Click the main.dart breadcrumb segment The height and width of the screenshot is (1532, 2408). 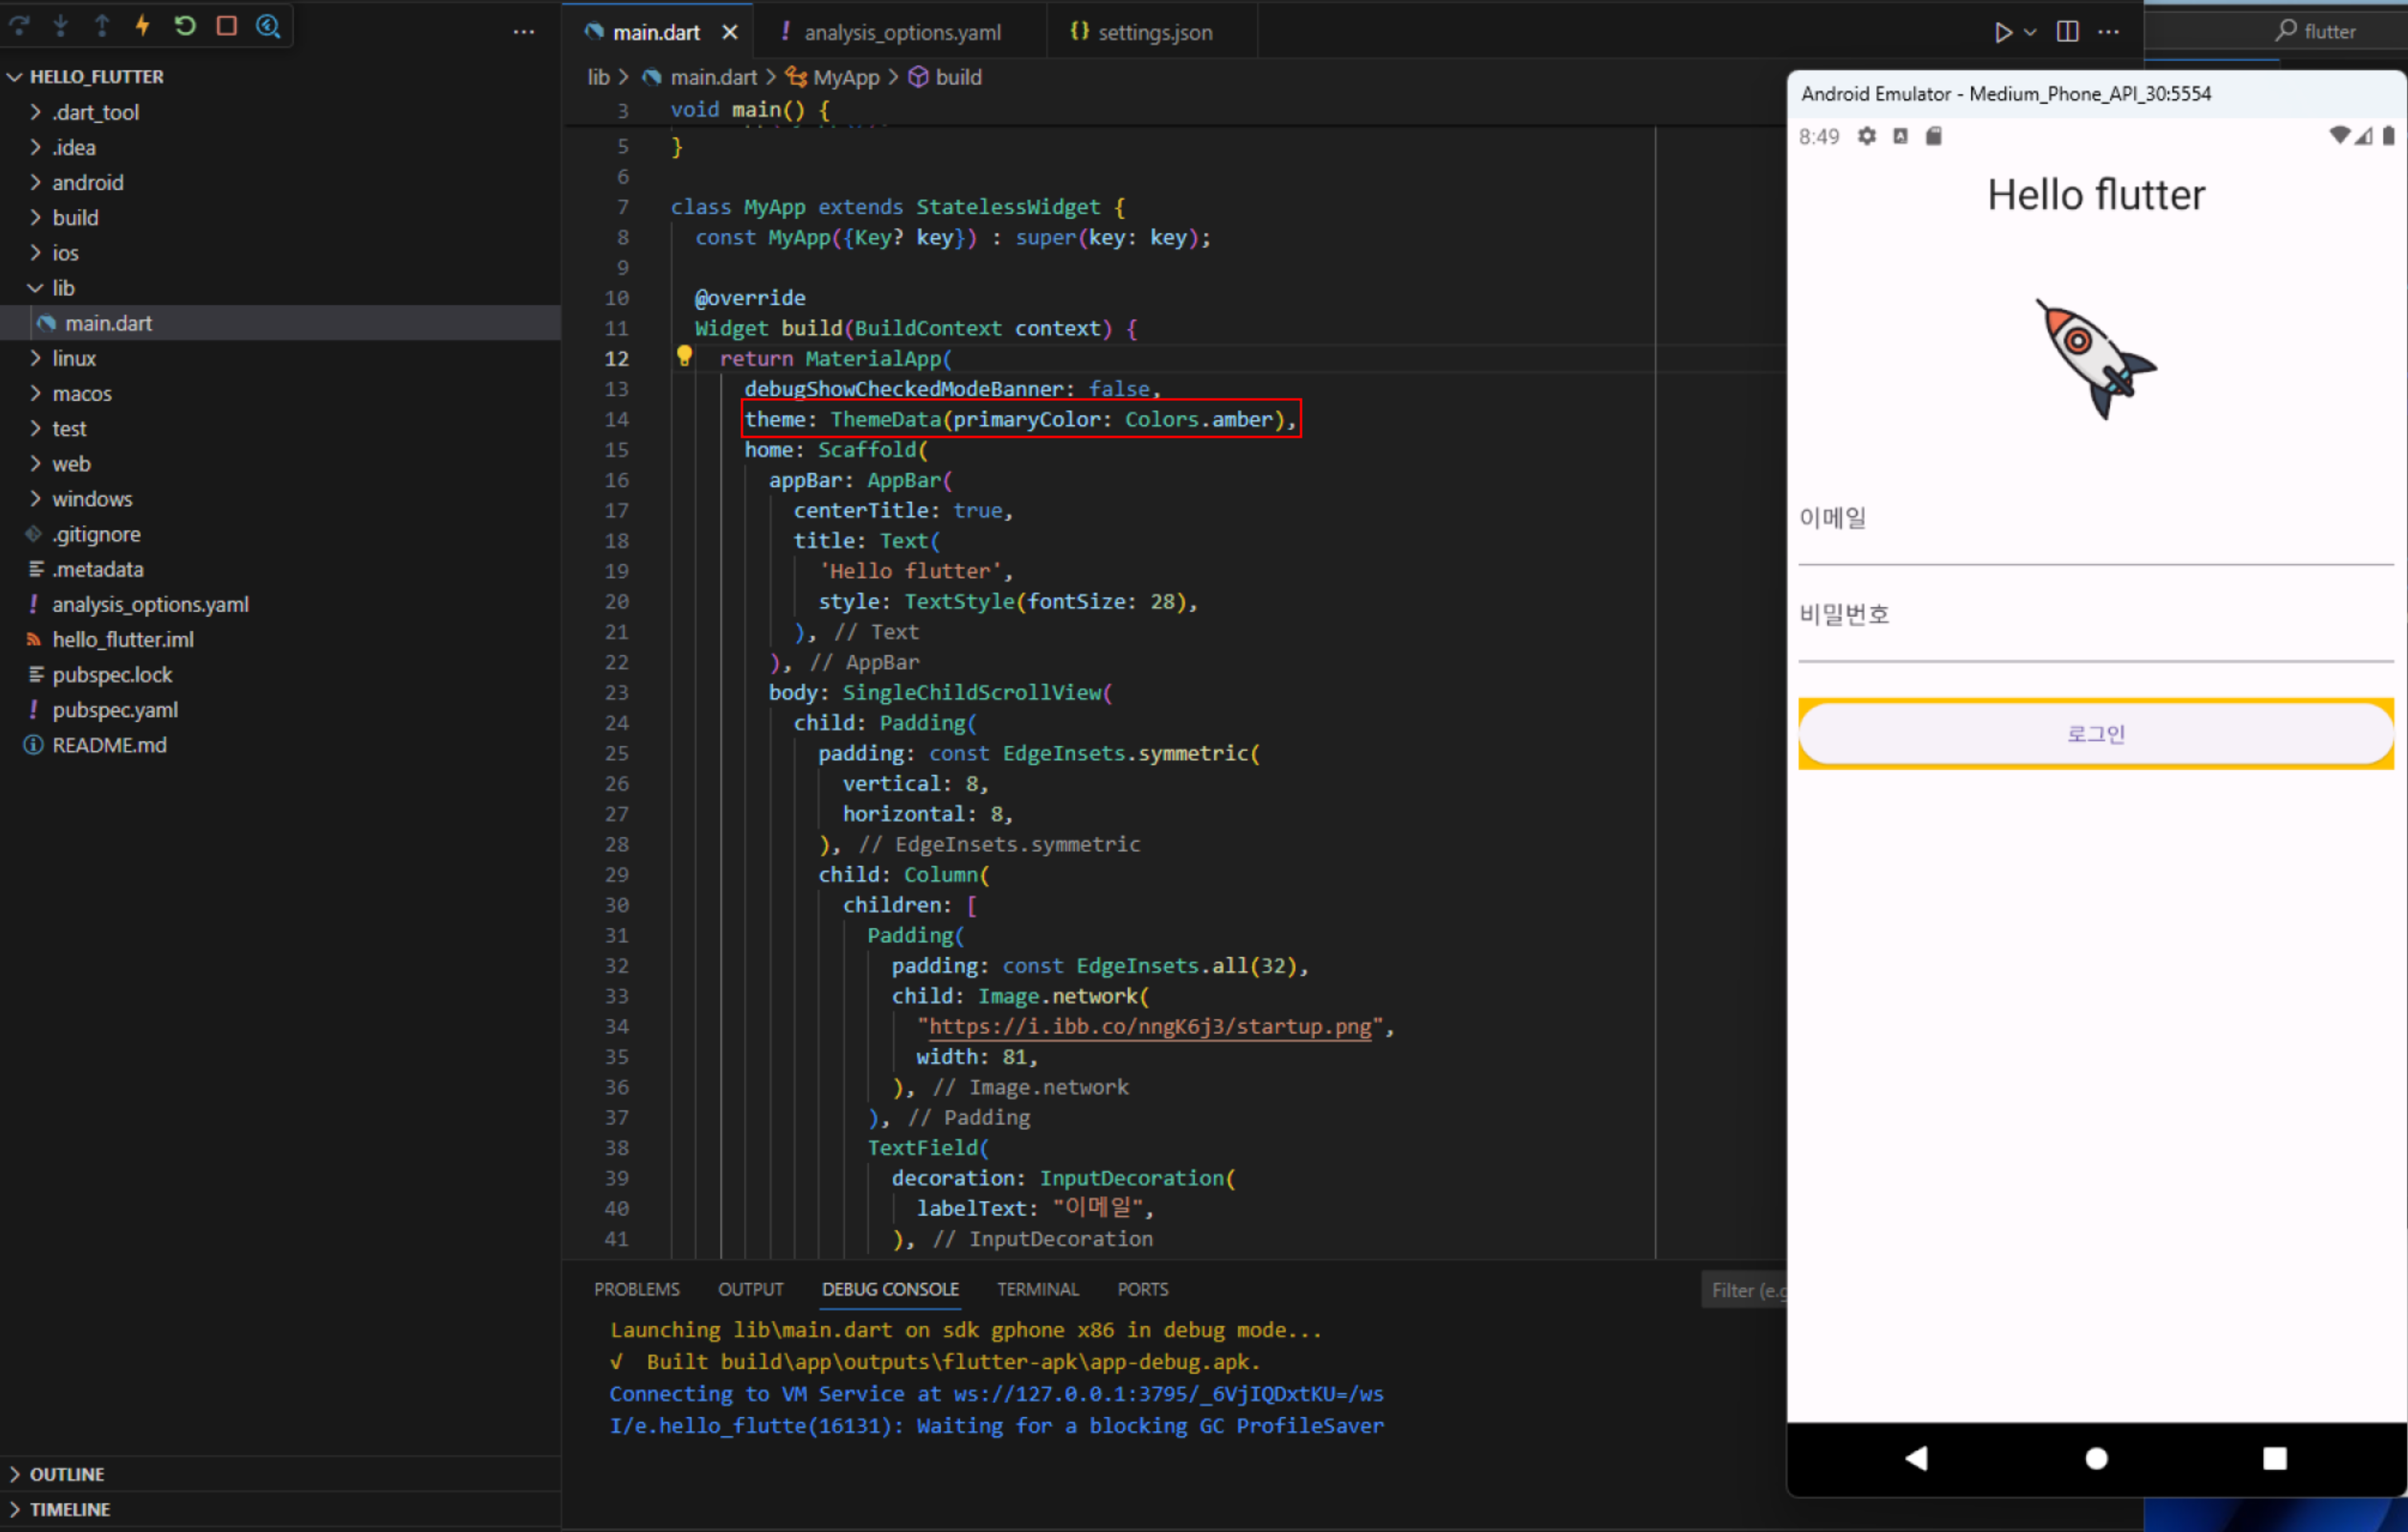pyautogui.click(x=713, y=77)
